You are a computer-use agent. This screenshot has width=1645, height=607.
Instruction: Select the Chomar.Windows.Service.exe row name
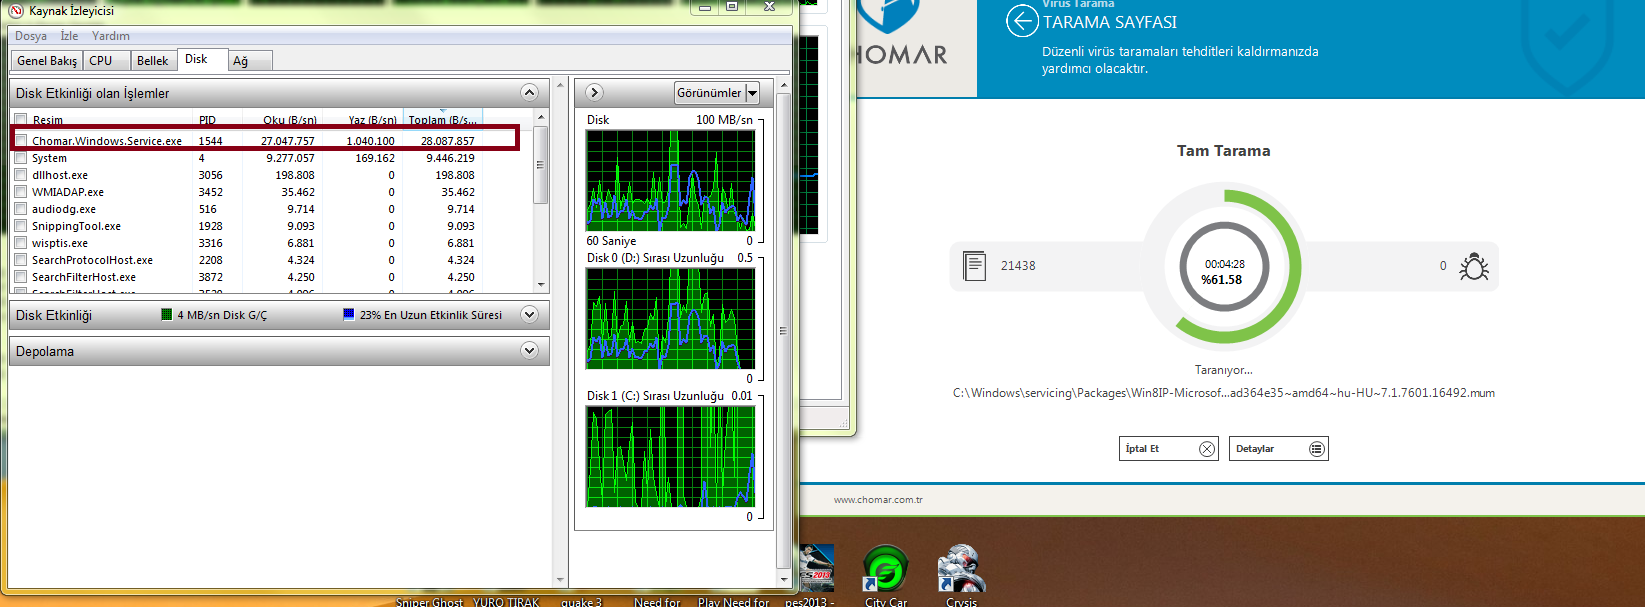click(107, 141)
